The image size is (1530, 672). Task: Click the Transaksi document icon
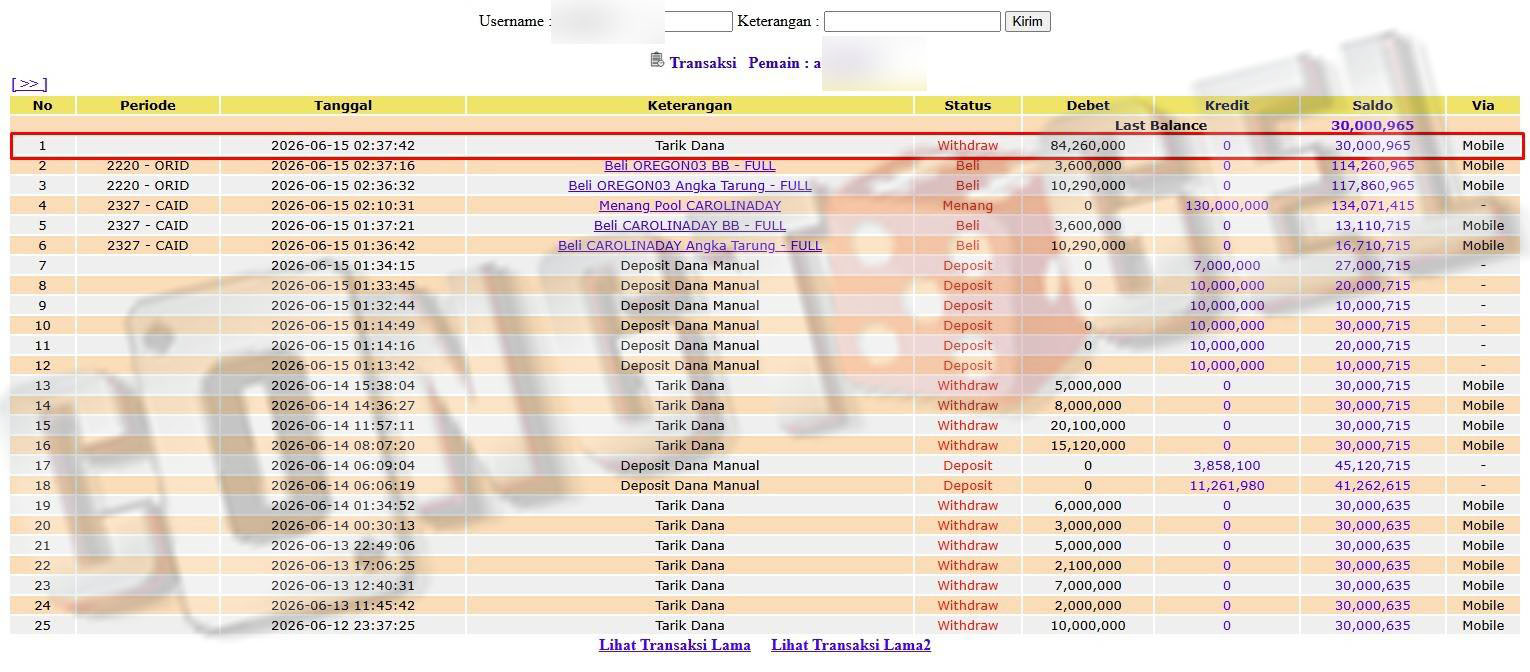click(657, 60)
